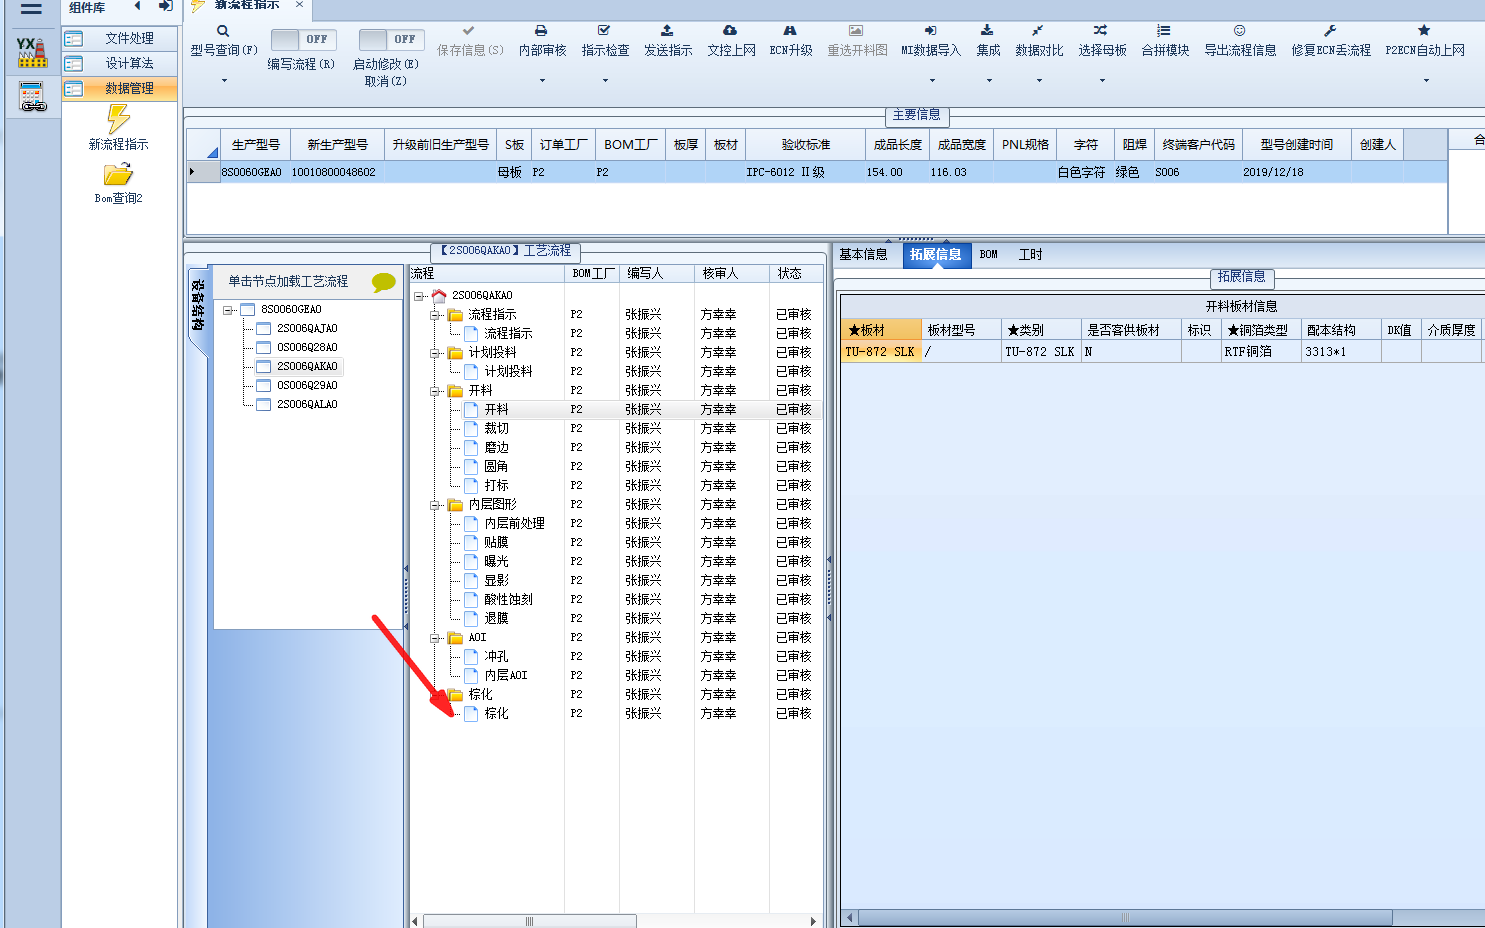Viewport: 1485px width, 928px height.
Task: Collapse the 内层图形 folder node
Action: (436, 505)
